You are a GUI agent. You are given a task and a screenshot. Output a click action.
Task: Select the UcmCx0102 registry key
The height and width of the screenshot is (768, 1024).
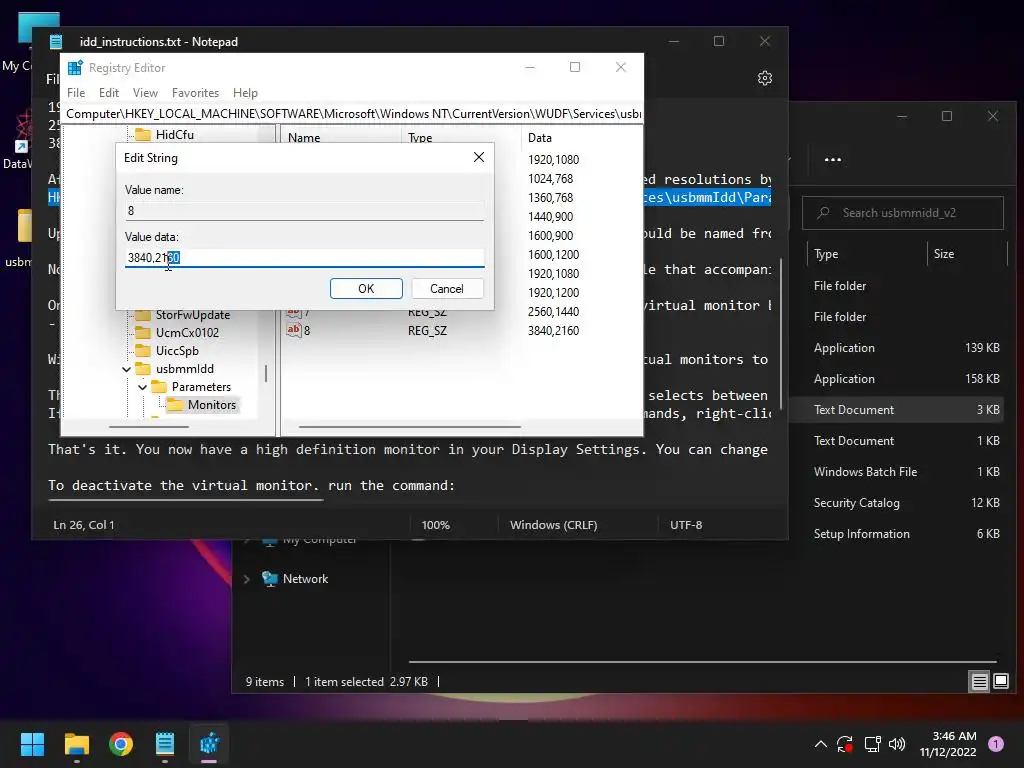187,332
